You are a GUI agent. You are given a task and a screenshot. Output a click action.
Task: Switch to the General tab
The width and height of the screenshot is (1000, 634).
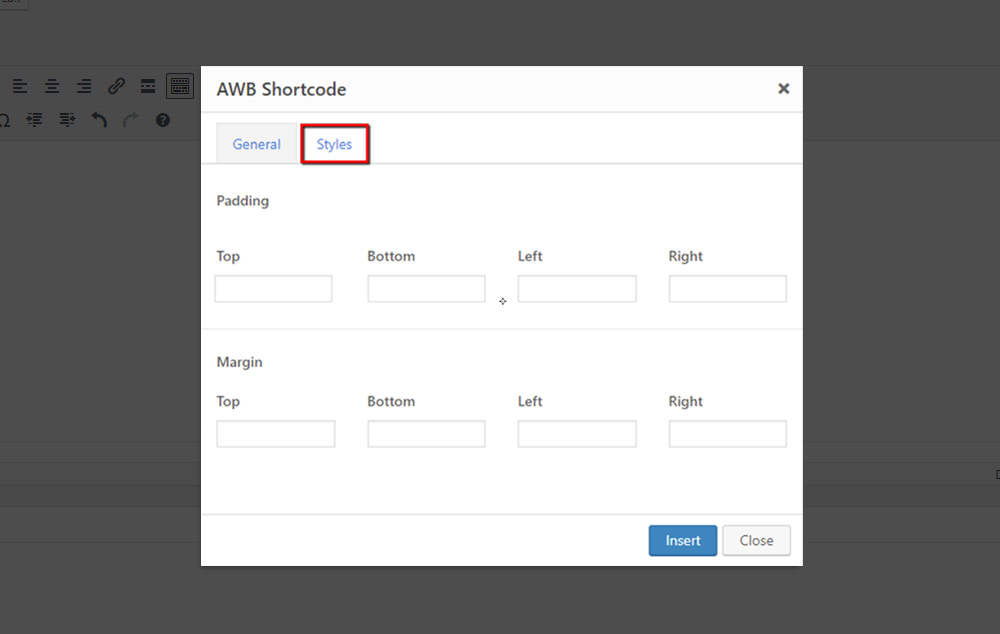coord(256,144)
